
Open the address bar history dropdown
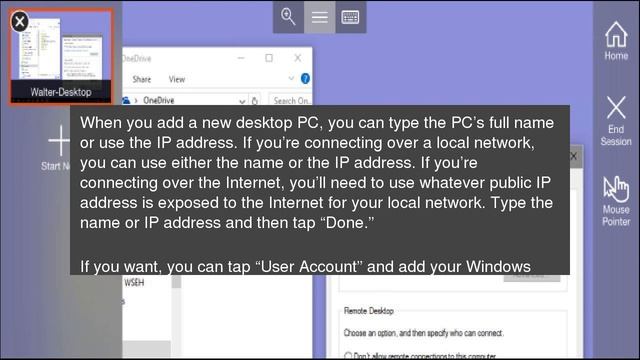pos(242,101)
